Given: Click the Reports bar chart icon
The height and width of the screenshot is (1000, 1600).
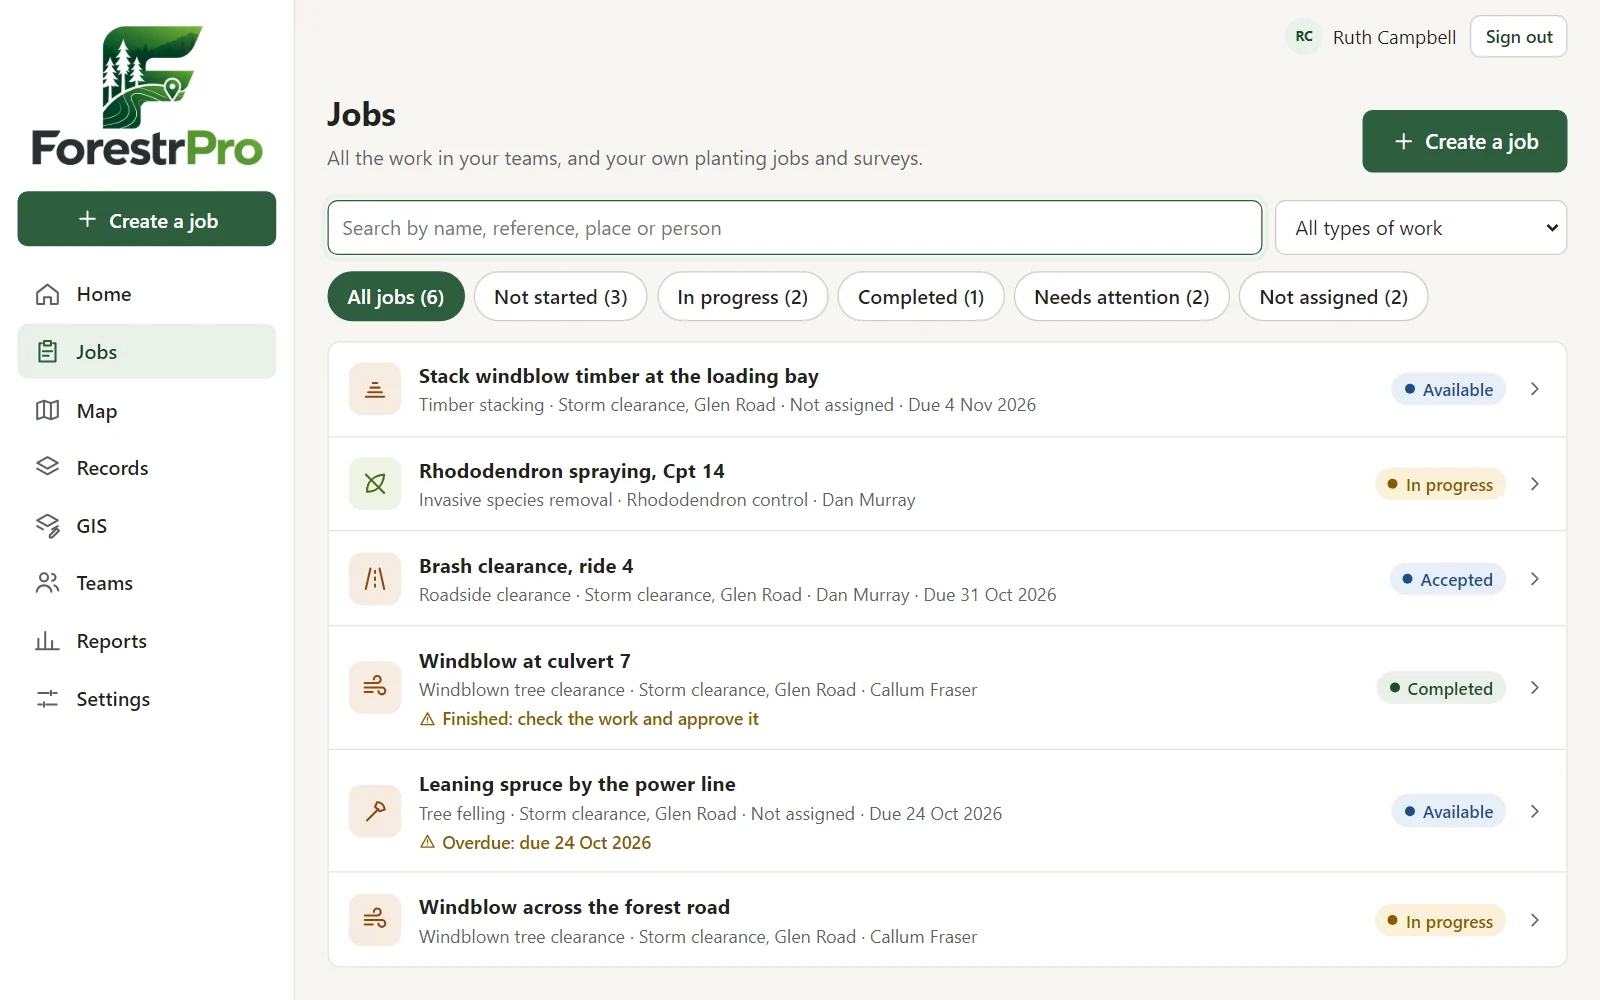Looking at the screenshot, I should point(47,641).
